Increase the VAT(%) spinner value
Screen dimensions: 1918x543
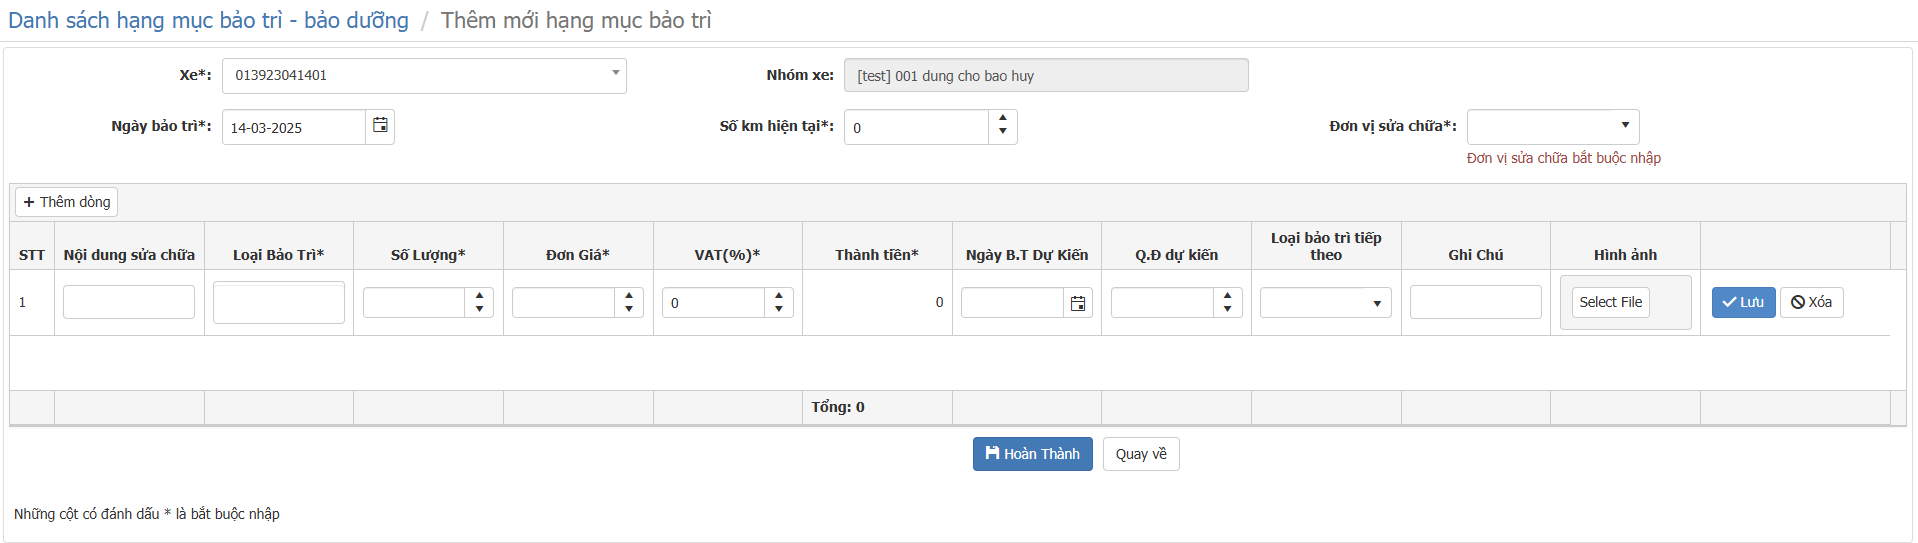click(x=778, y=296)
